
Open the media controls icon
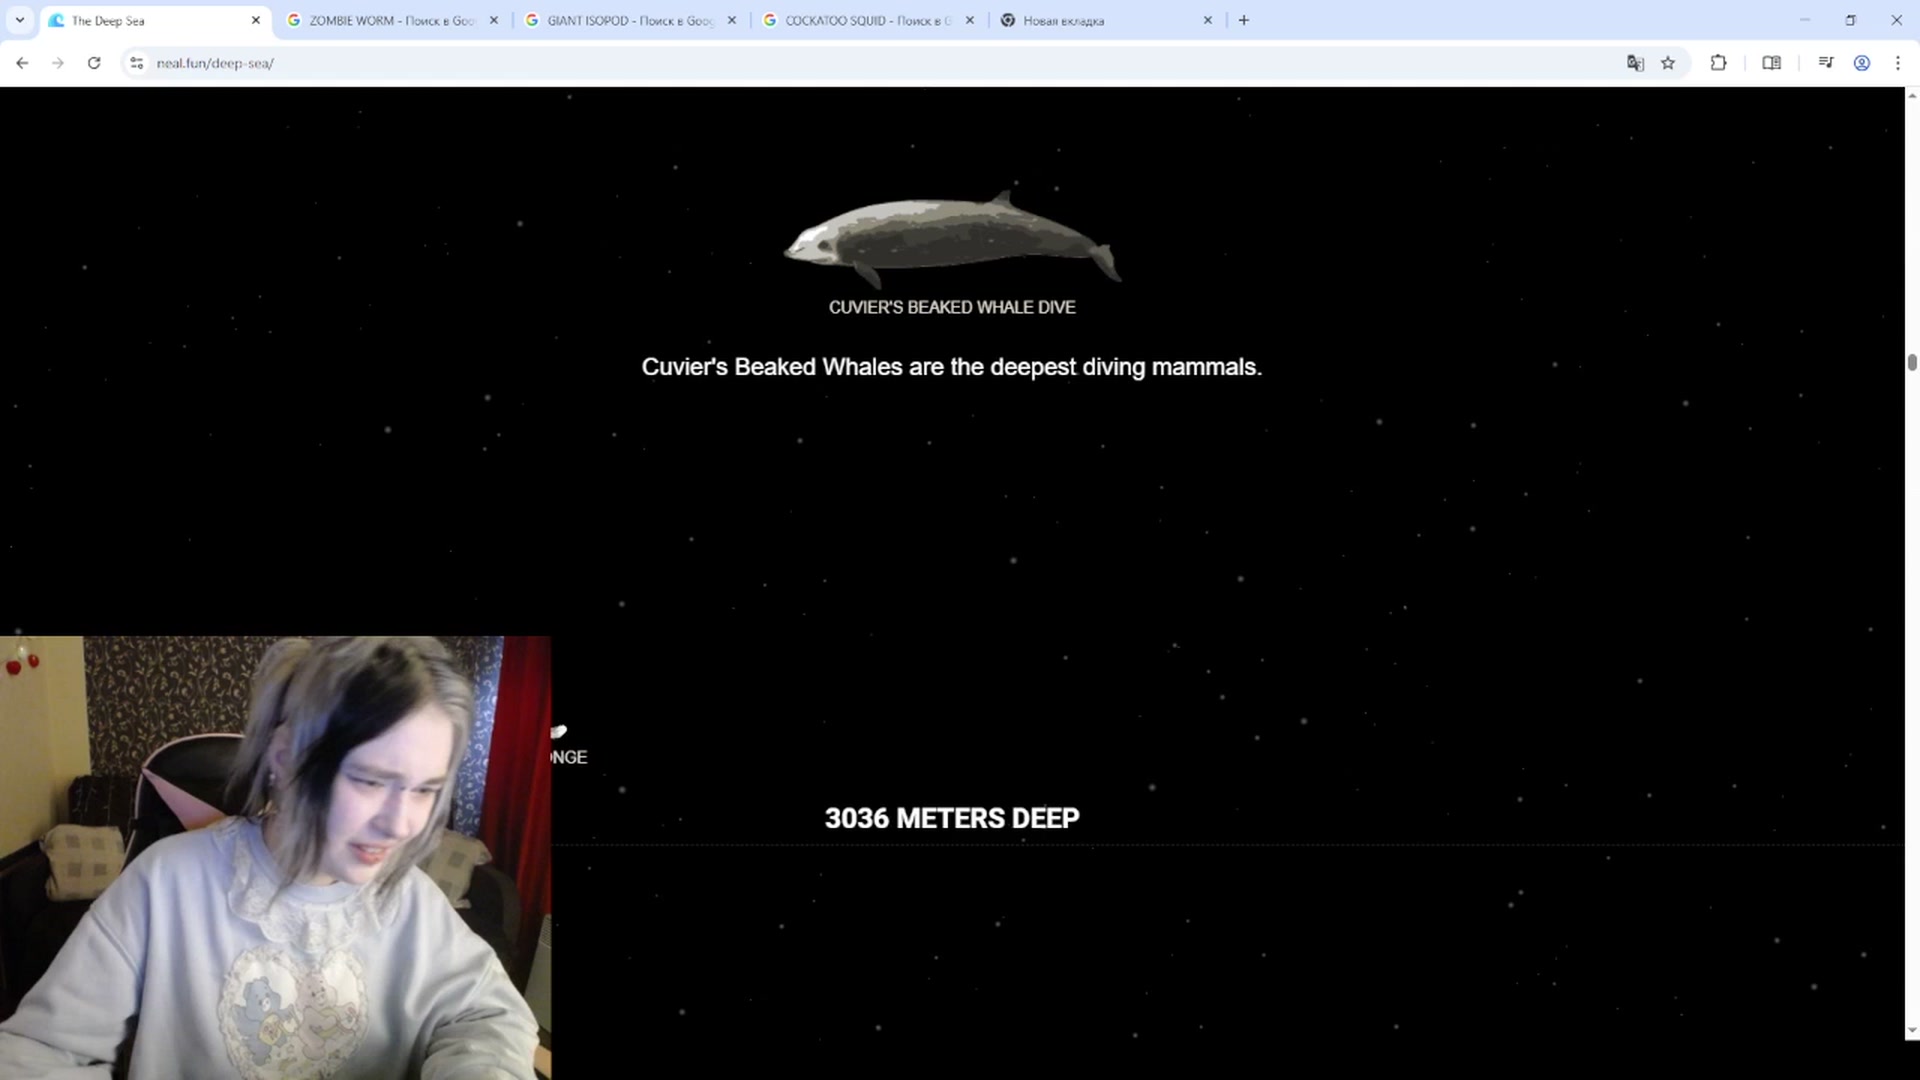click(1826, 63)
